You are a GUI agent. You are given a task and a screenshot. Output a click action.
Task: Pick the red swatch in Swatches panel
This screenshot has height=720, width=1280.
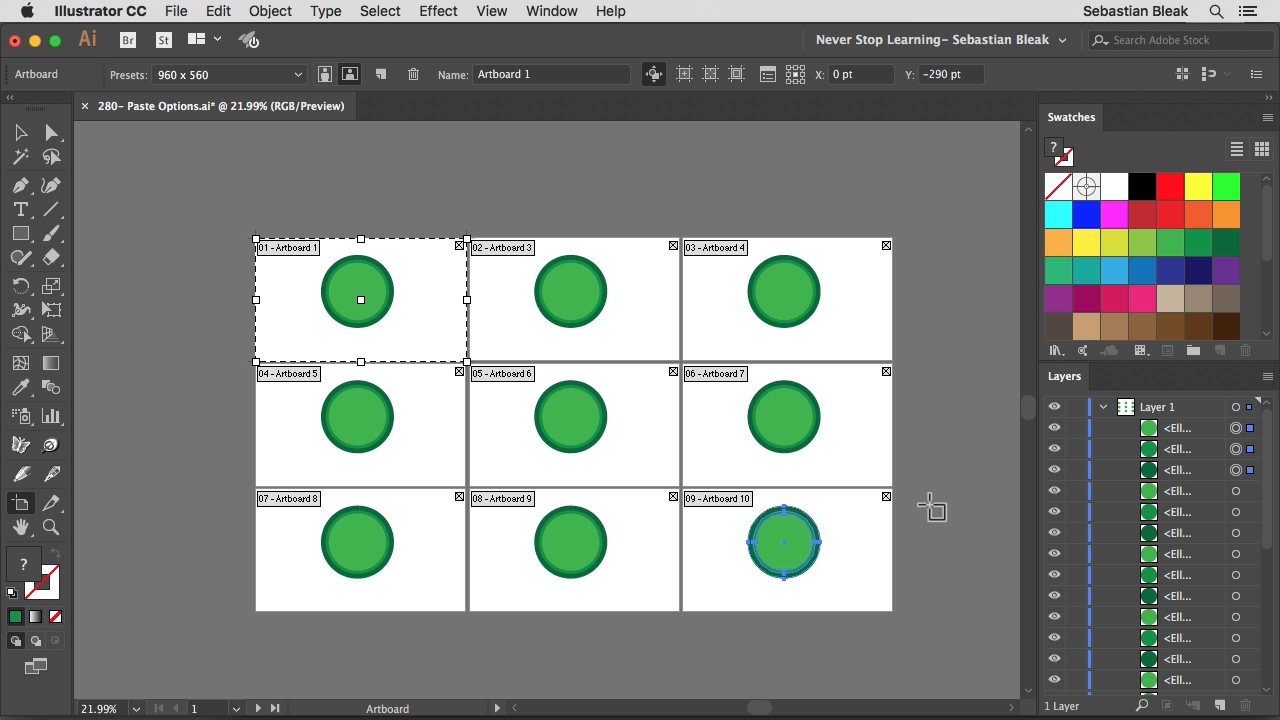pos(1170,186)
